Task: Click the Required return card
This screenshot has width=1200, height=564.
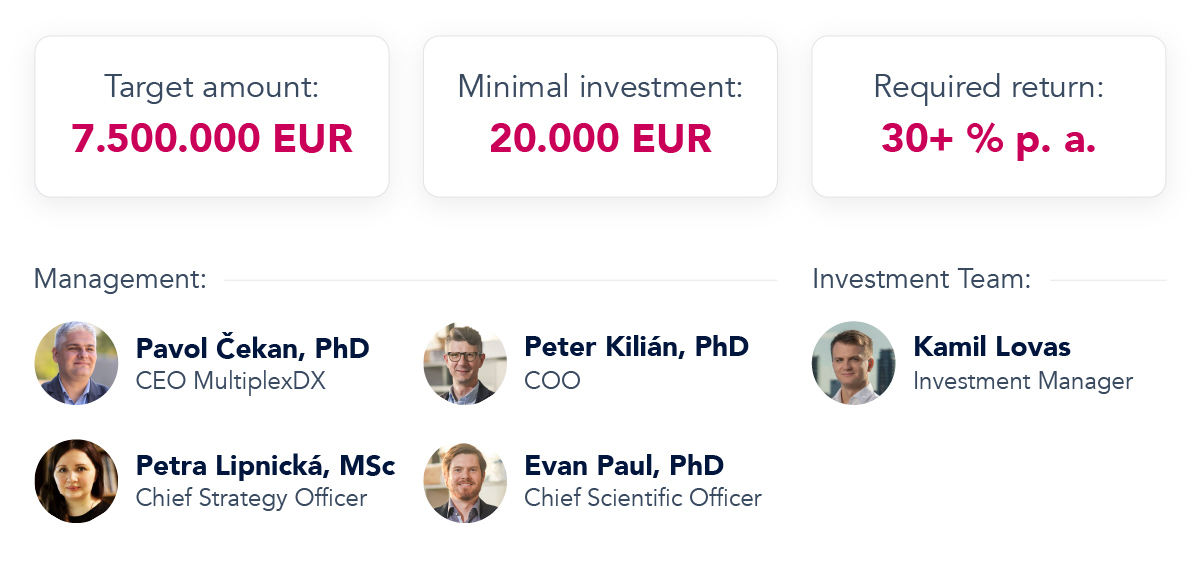Action: click(988, 116)
